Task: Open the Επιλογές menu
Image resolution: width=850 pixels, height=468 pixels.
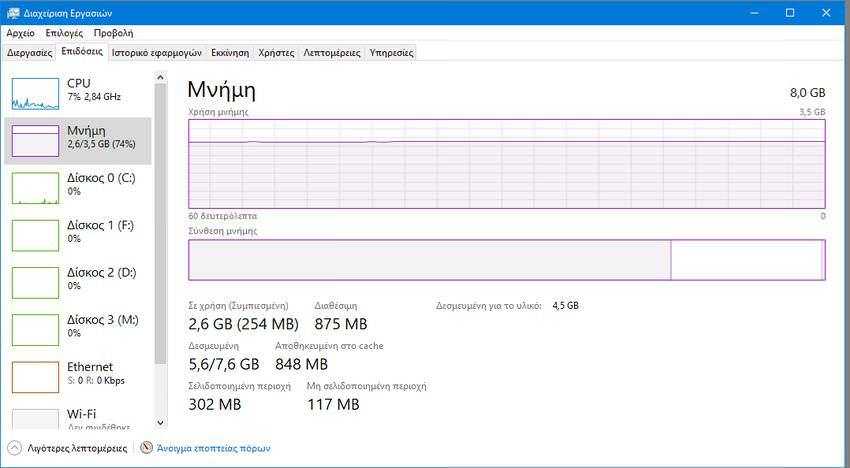Action: tap(64, 33)
